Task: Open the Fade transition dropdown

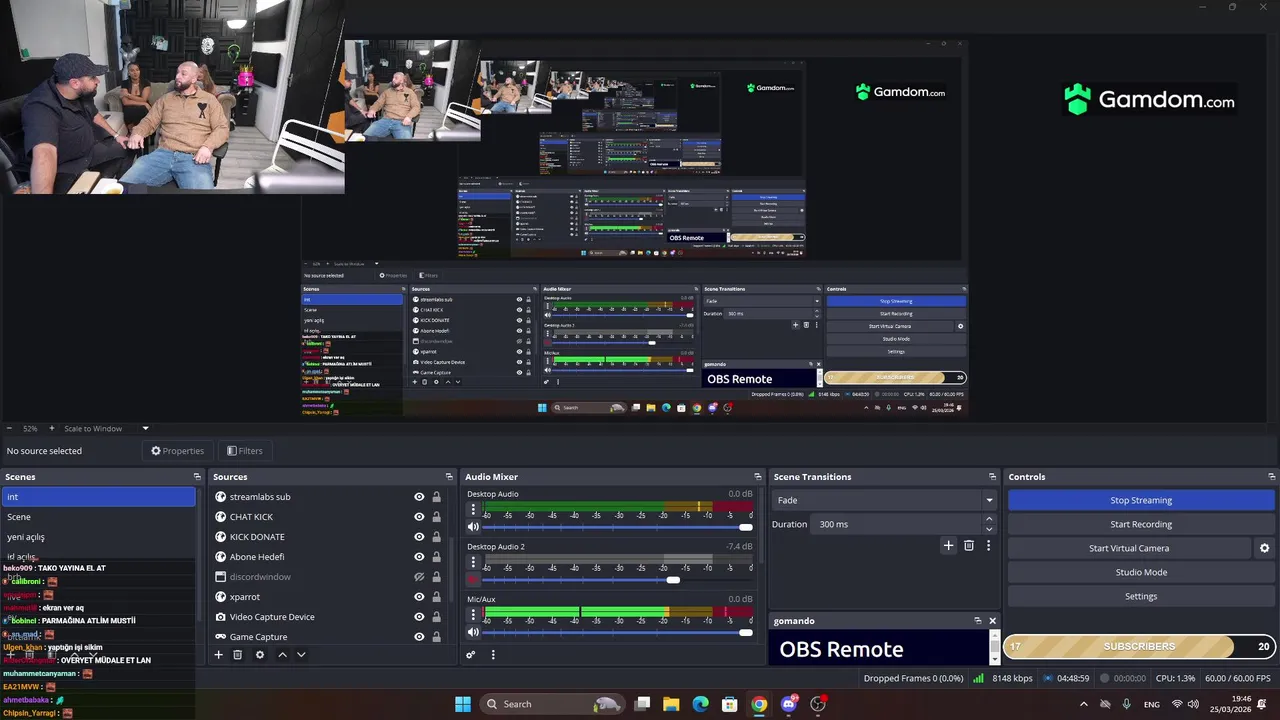Action: click(x=885, y=500)
